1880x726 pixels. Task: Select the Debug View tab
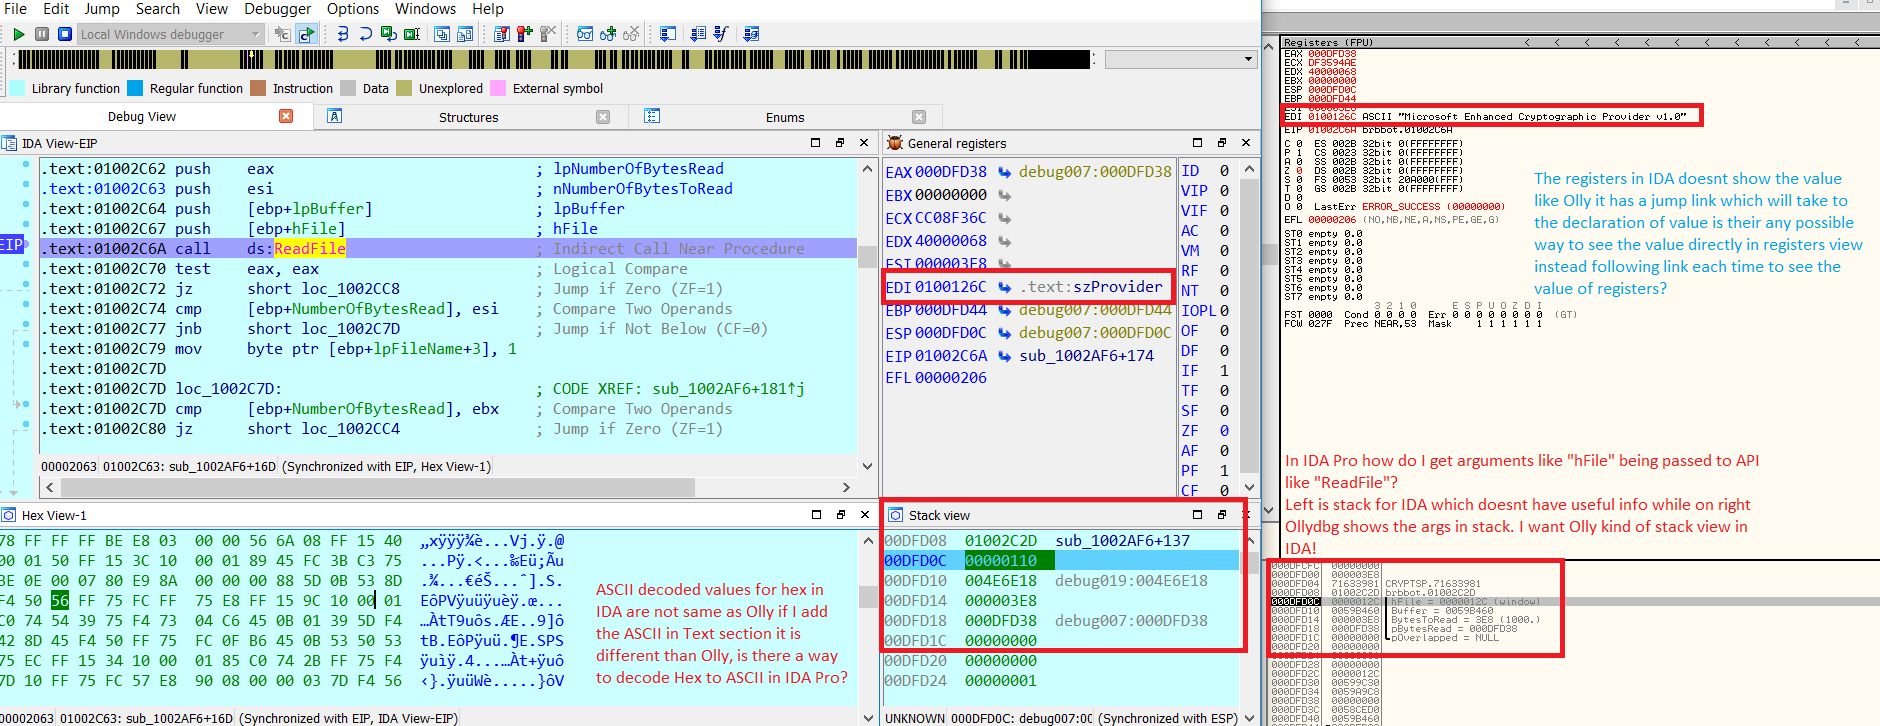(141, 117)
